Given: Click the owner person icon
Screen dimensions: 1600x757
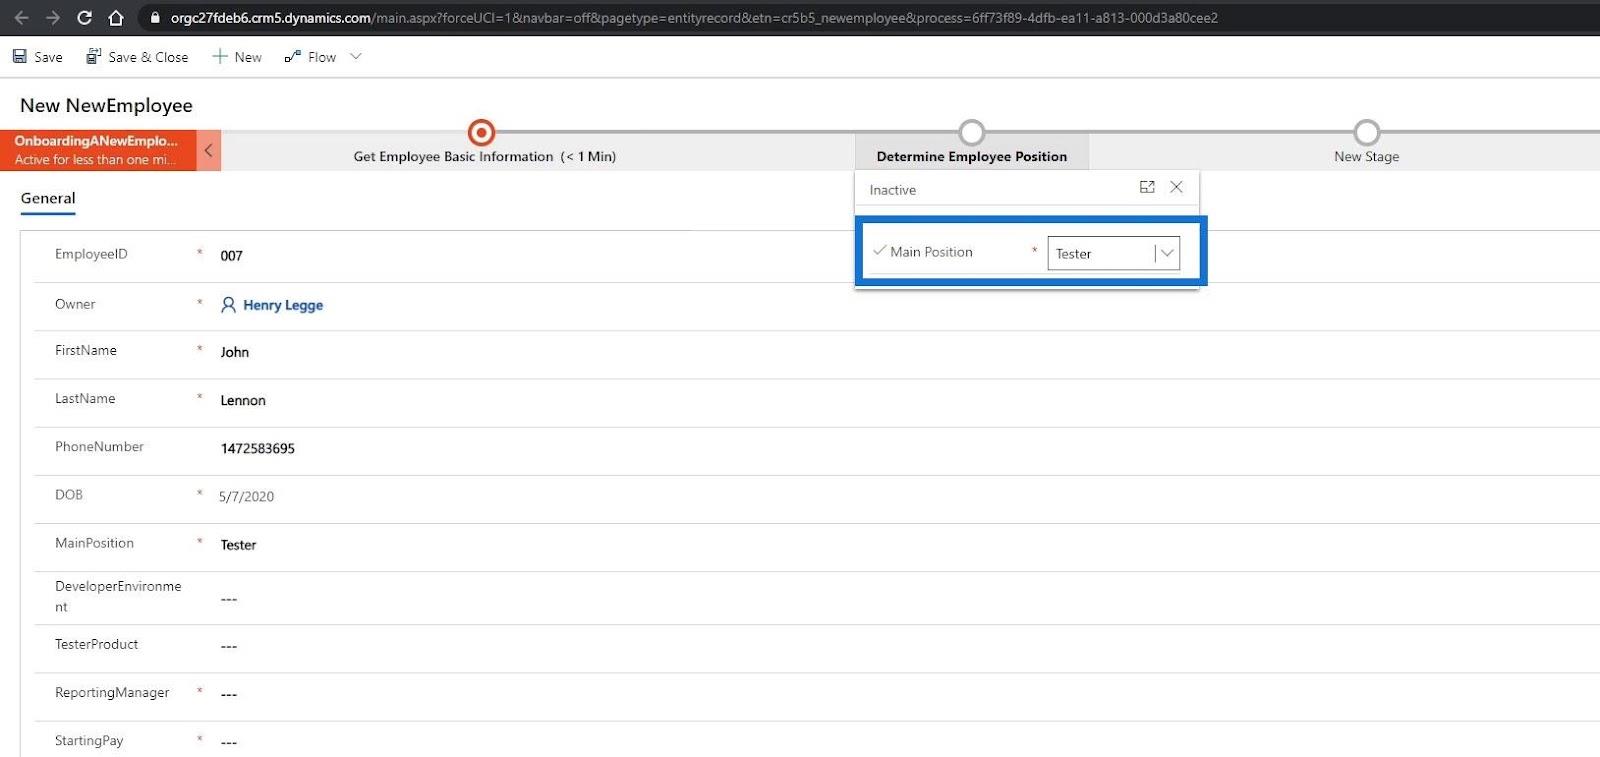Looking at the screenshot, I should 228,305.
